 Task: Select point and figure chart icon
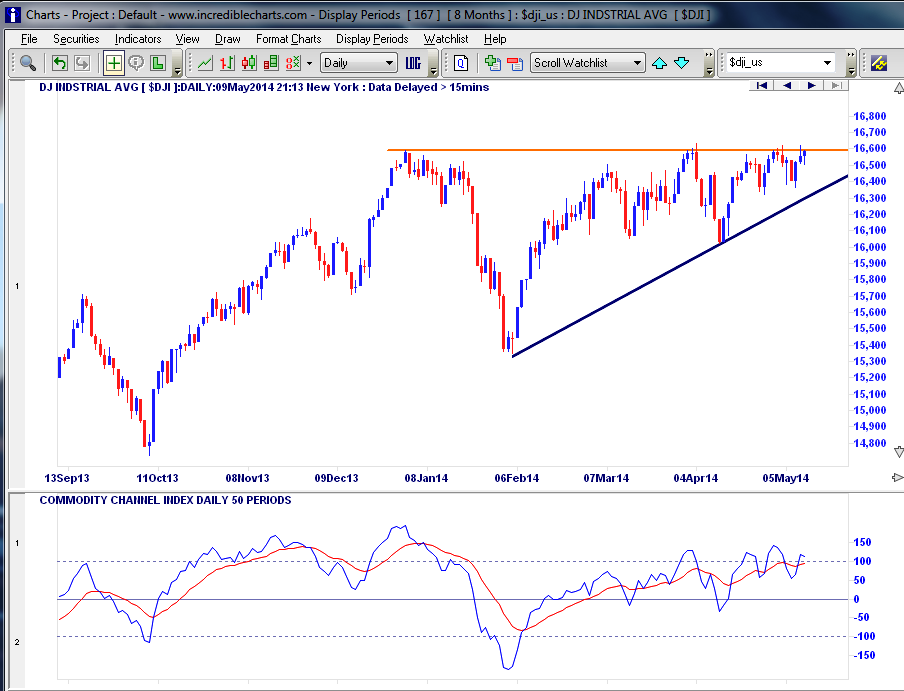click(x=293, y=63)
